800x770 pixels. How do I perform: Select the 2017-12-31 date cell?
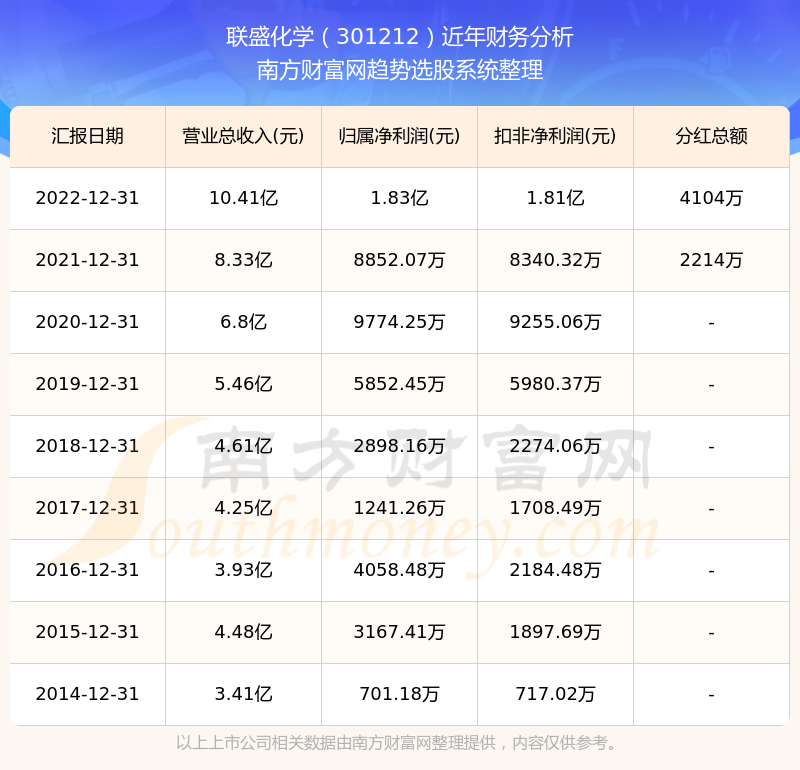pyautogui.click(x=87, y=508)
